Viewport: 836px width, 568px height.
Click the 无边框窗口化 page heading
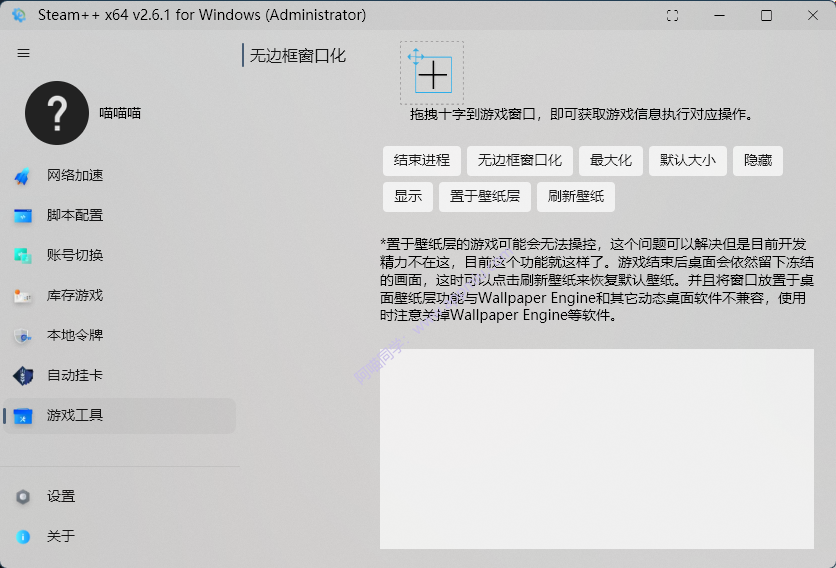click(x=298, y=55)
